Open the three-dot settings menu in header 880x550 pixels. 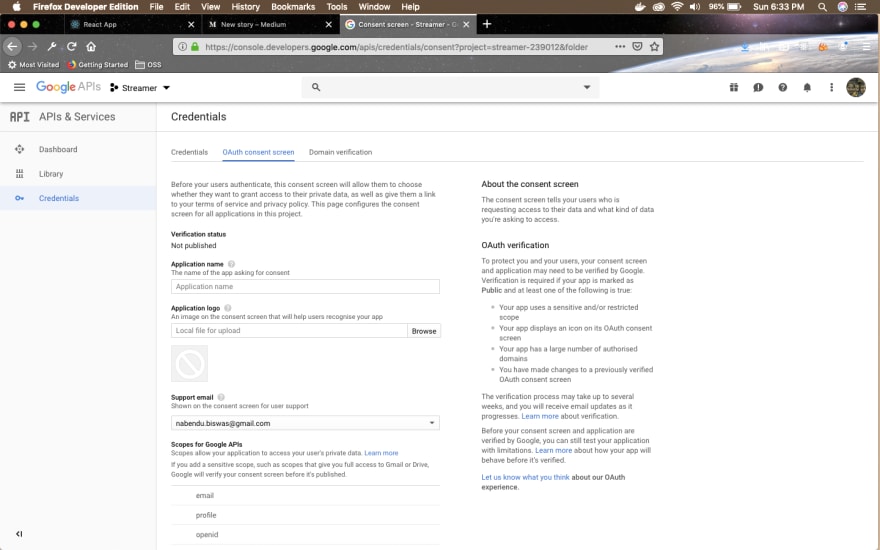(831, 87)
